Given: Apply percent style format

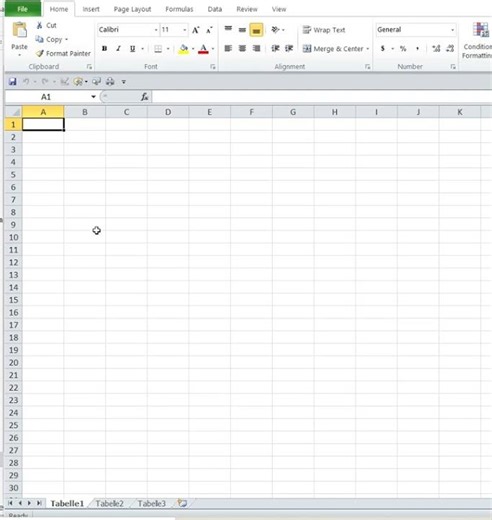Looking at the screenshot, I should click(x=403, y=49).
